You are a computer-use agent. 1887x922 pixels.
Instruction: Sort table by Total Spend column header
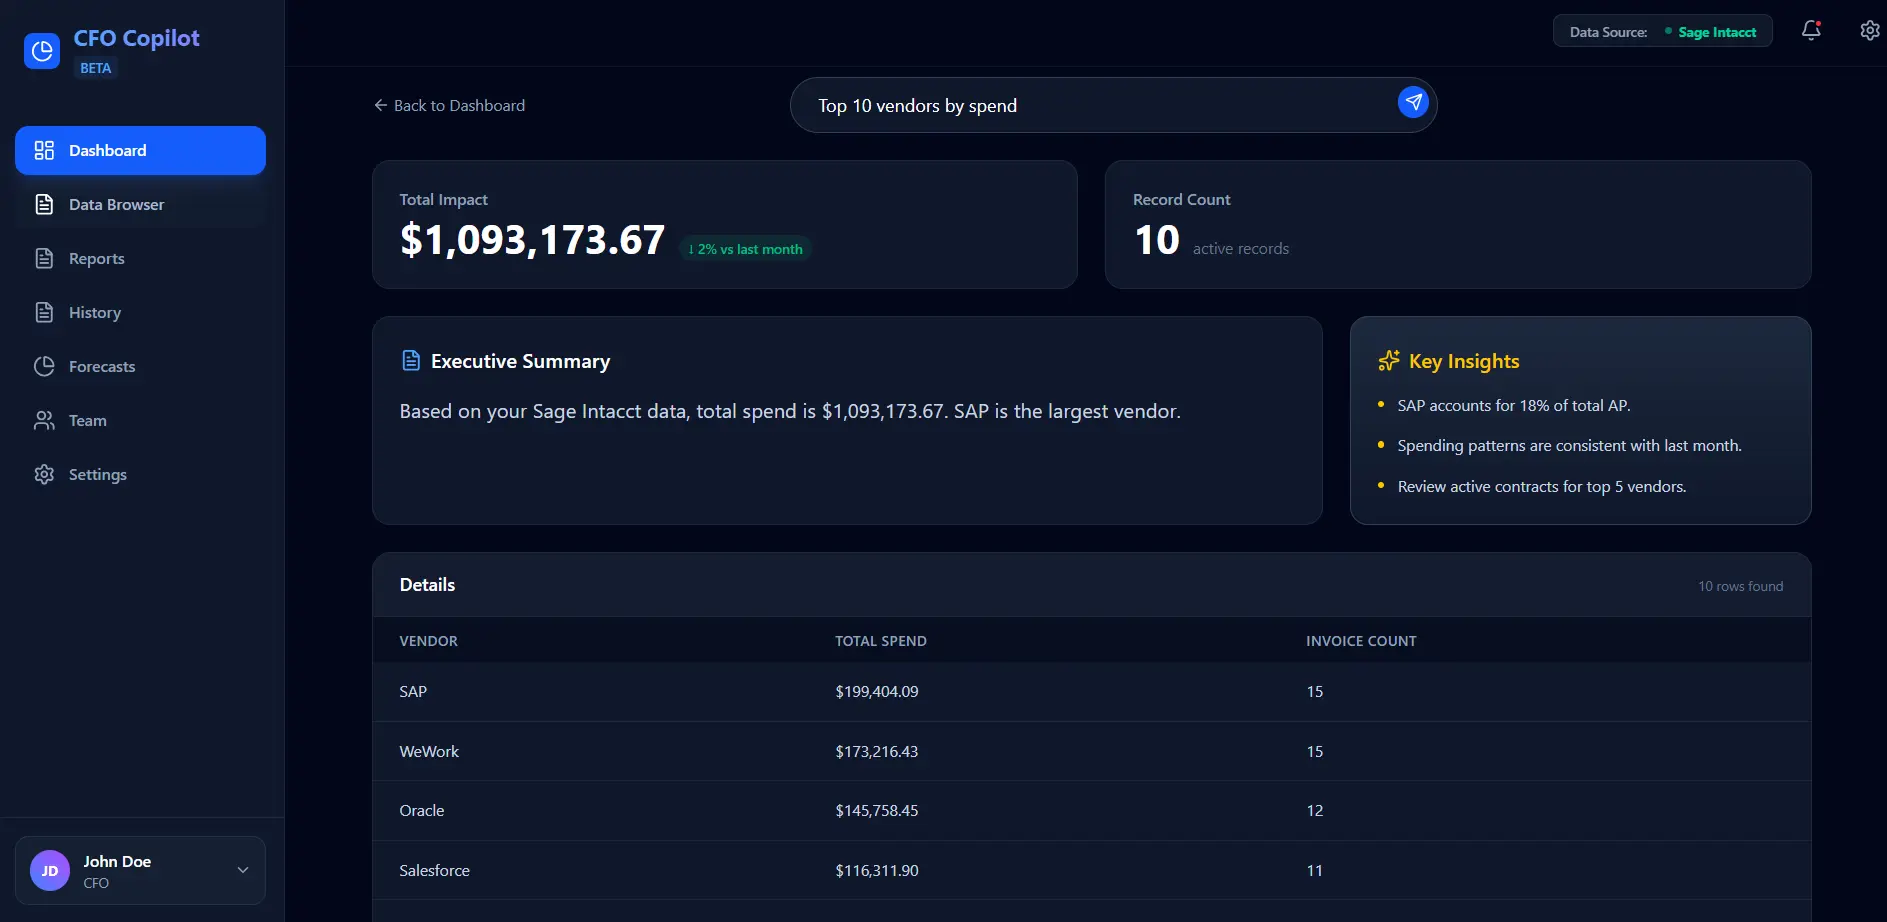pyautogui.click(x=880, y=641)
